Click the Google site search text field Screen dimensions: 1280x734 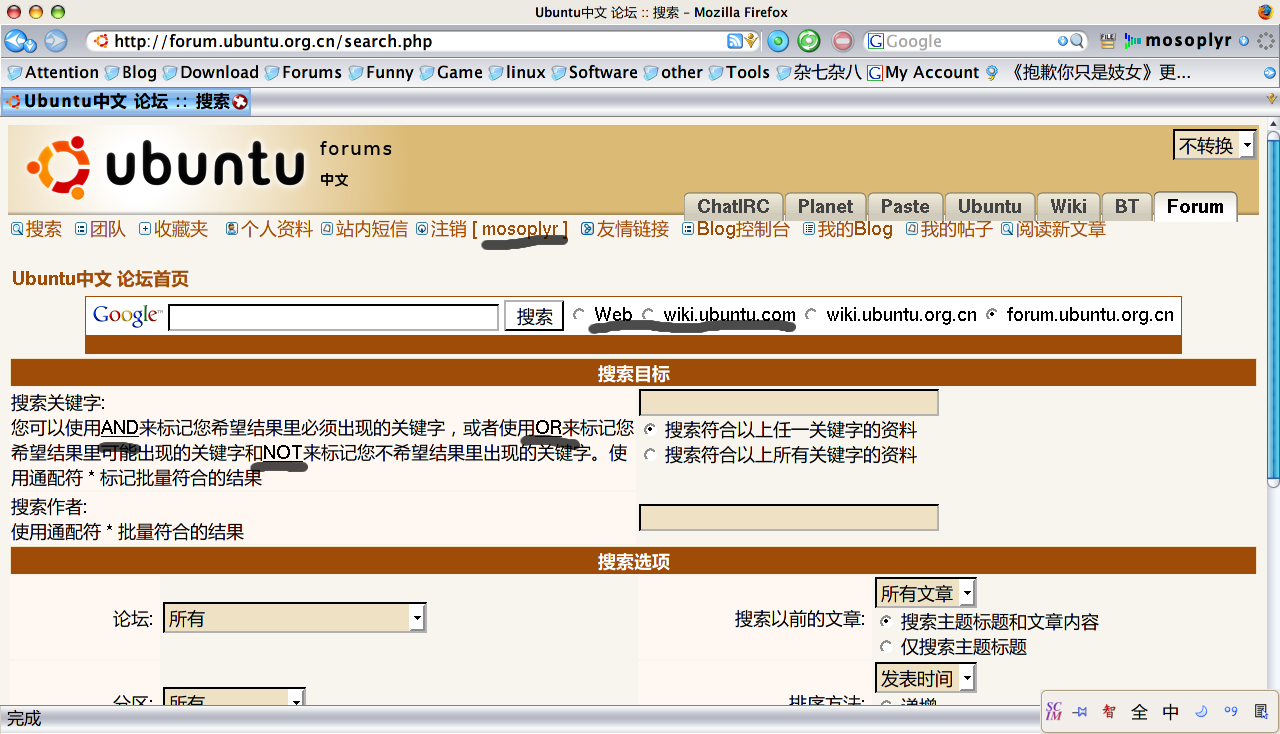(333, 317)
